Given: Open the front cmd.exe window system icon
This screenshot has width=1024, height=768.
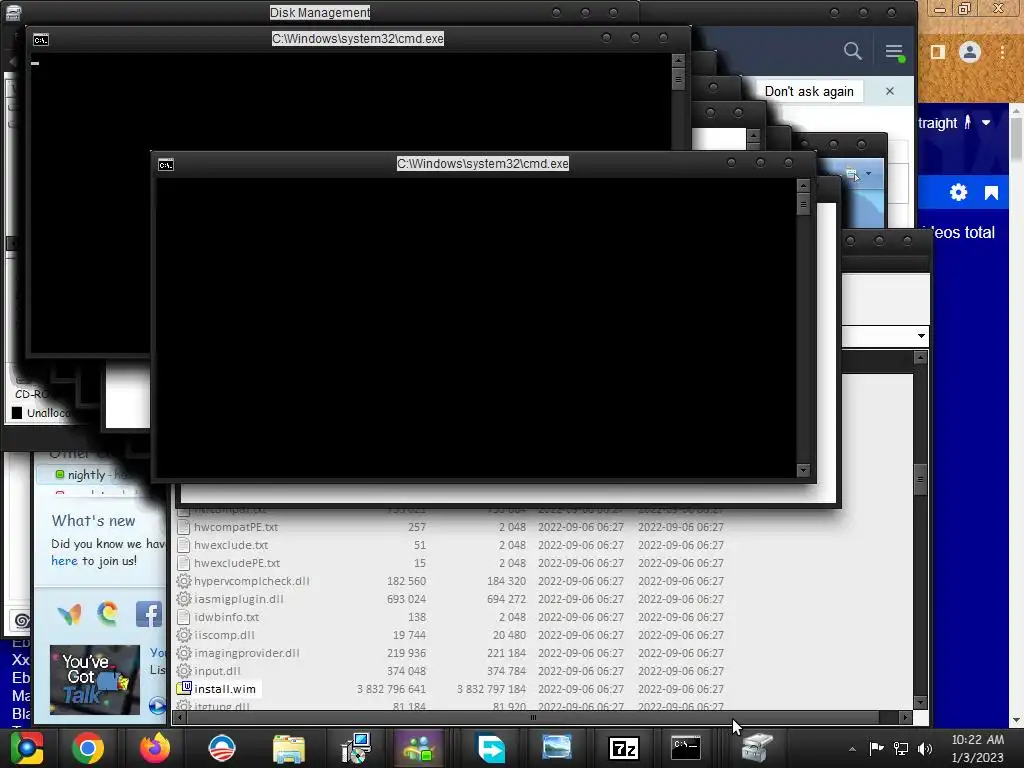Looking at the screenshot, I should 166,165.
